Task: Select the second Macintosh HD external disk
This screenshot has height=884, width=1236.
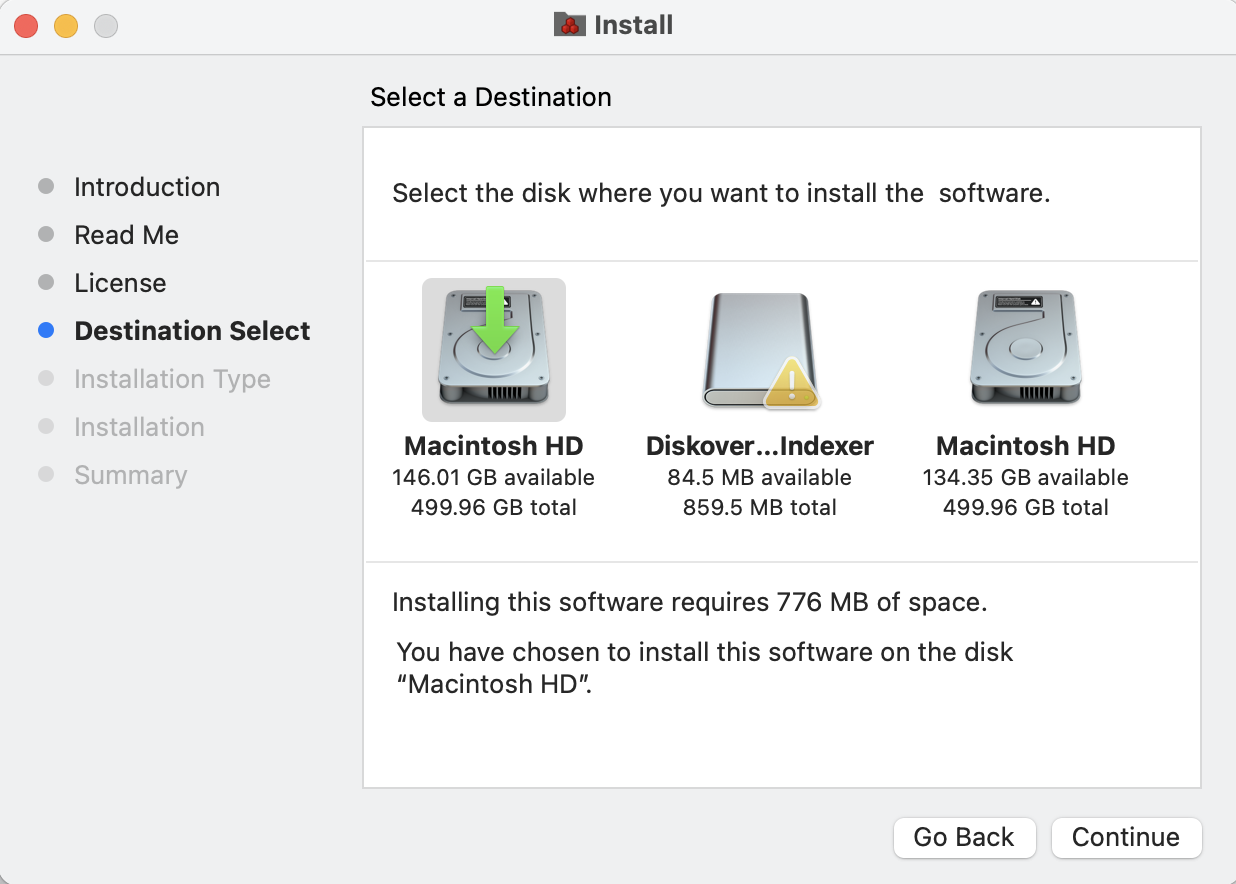Action: point(1024,349)
